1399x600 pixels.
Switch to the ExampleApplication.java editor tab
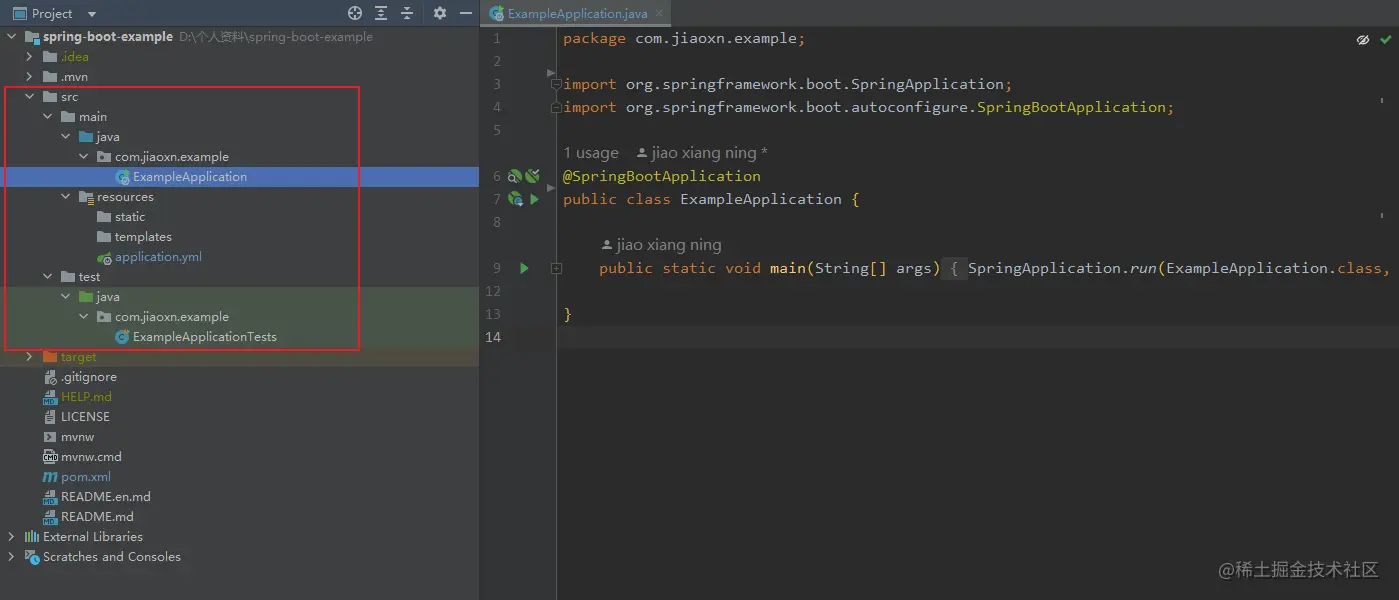point(575,14)
